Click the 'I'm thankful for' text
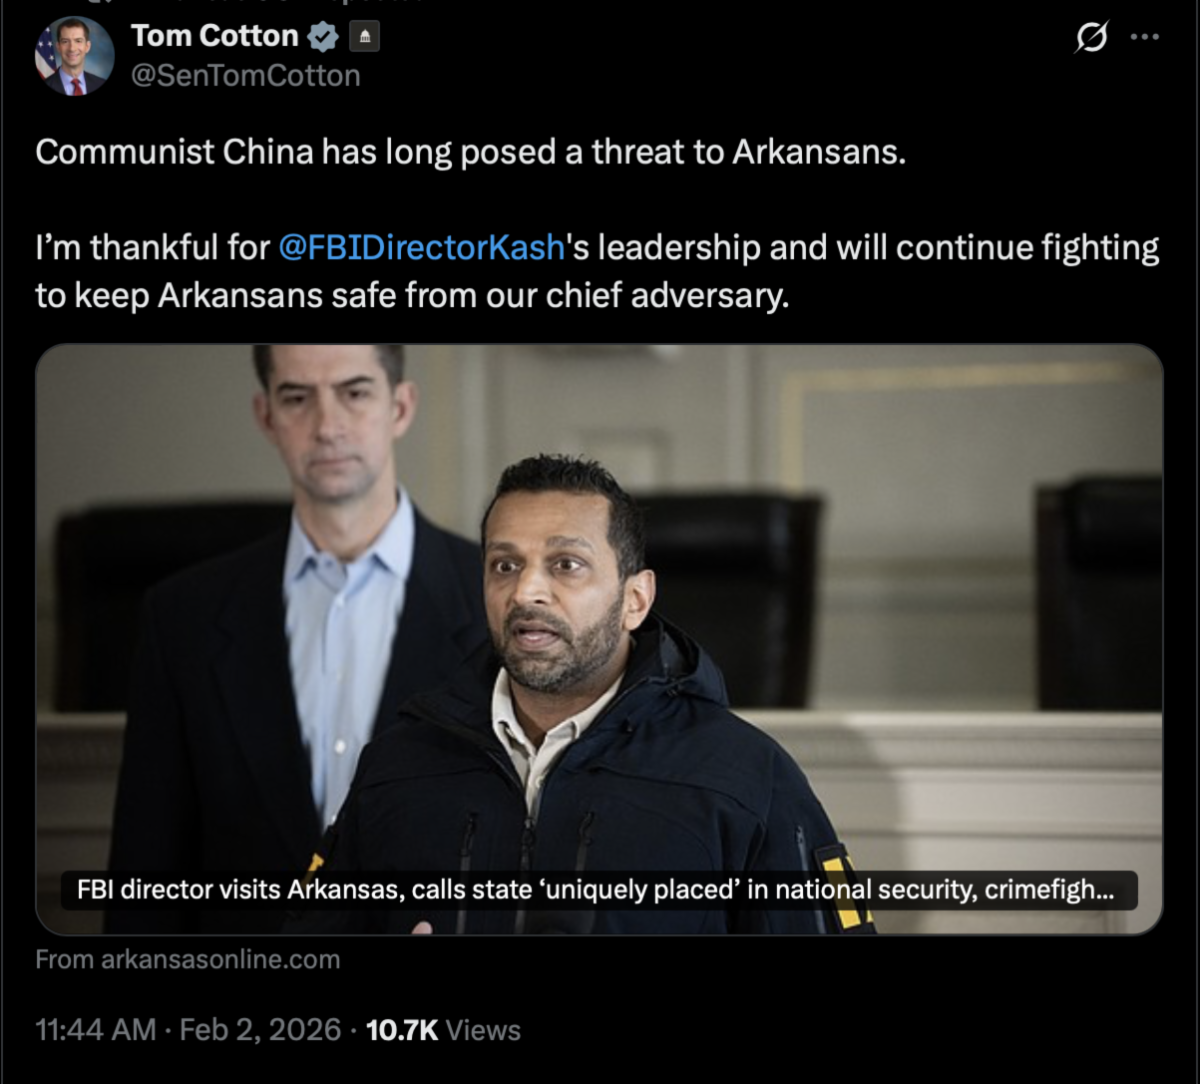Screen dimensions: 1200x1084 coord(153,247)
